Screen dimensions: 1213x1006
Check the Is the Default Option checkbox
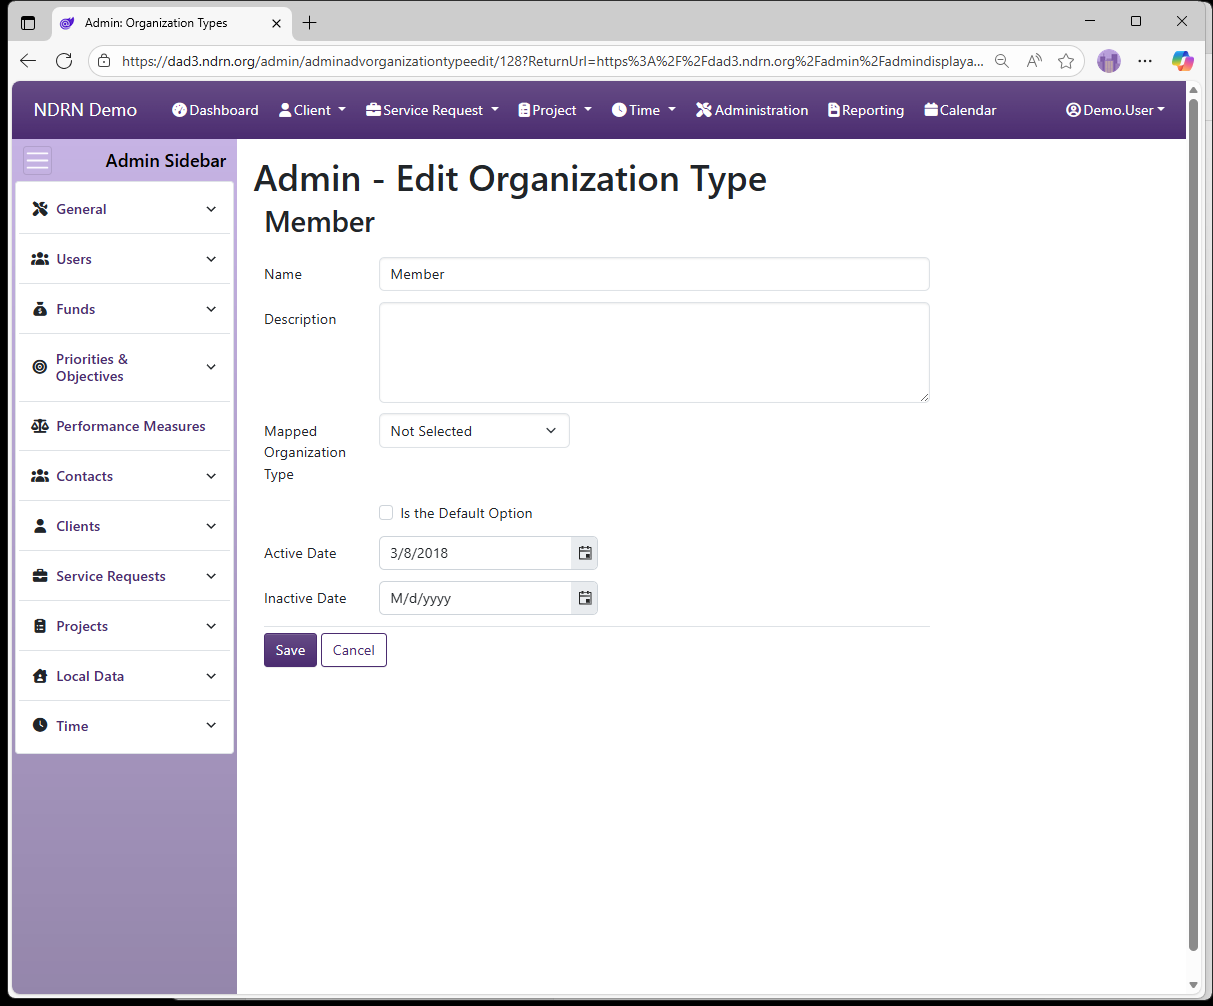click(386, 513)
